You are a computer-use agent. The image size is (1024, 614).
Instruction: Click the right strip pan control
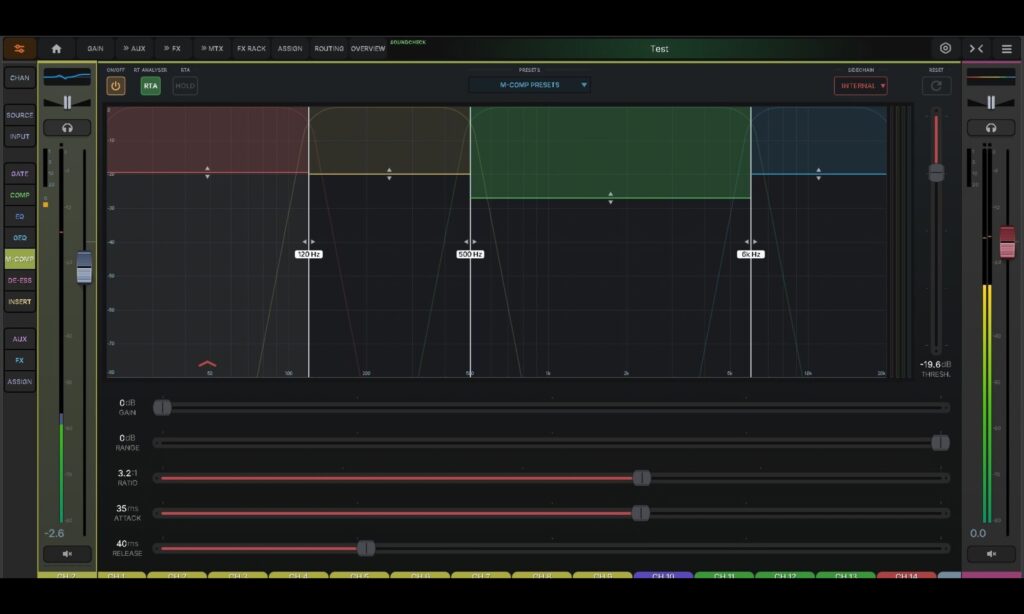[991, 103]
